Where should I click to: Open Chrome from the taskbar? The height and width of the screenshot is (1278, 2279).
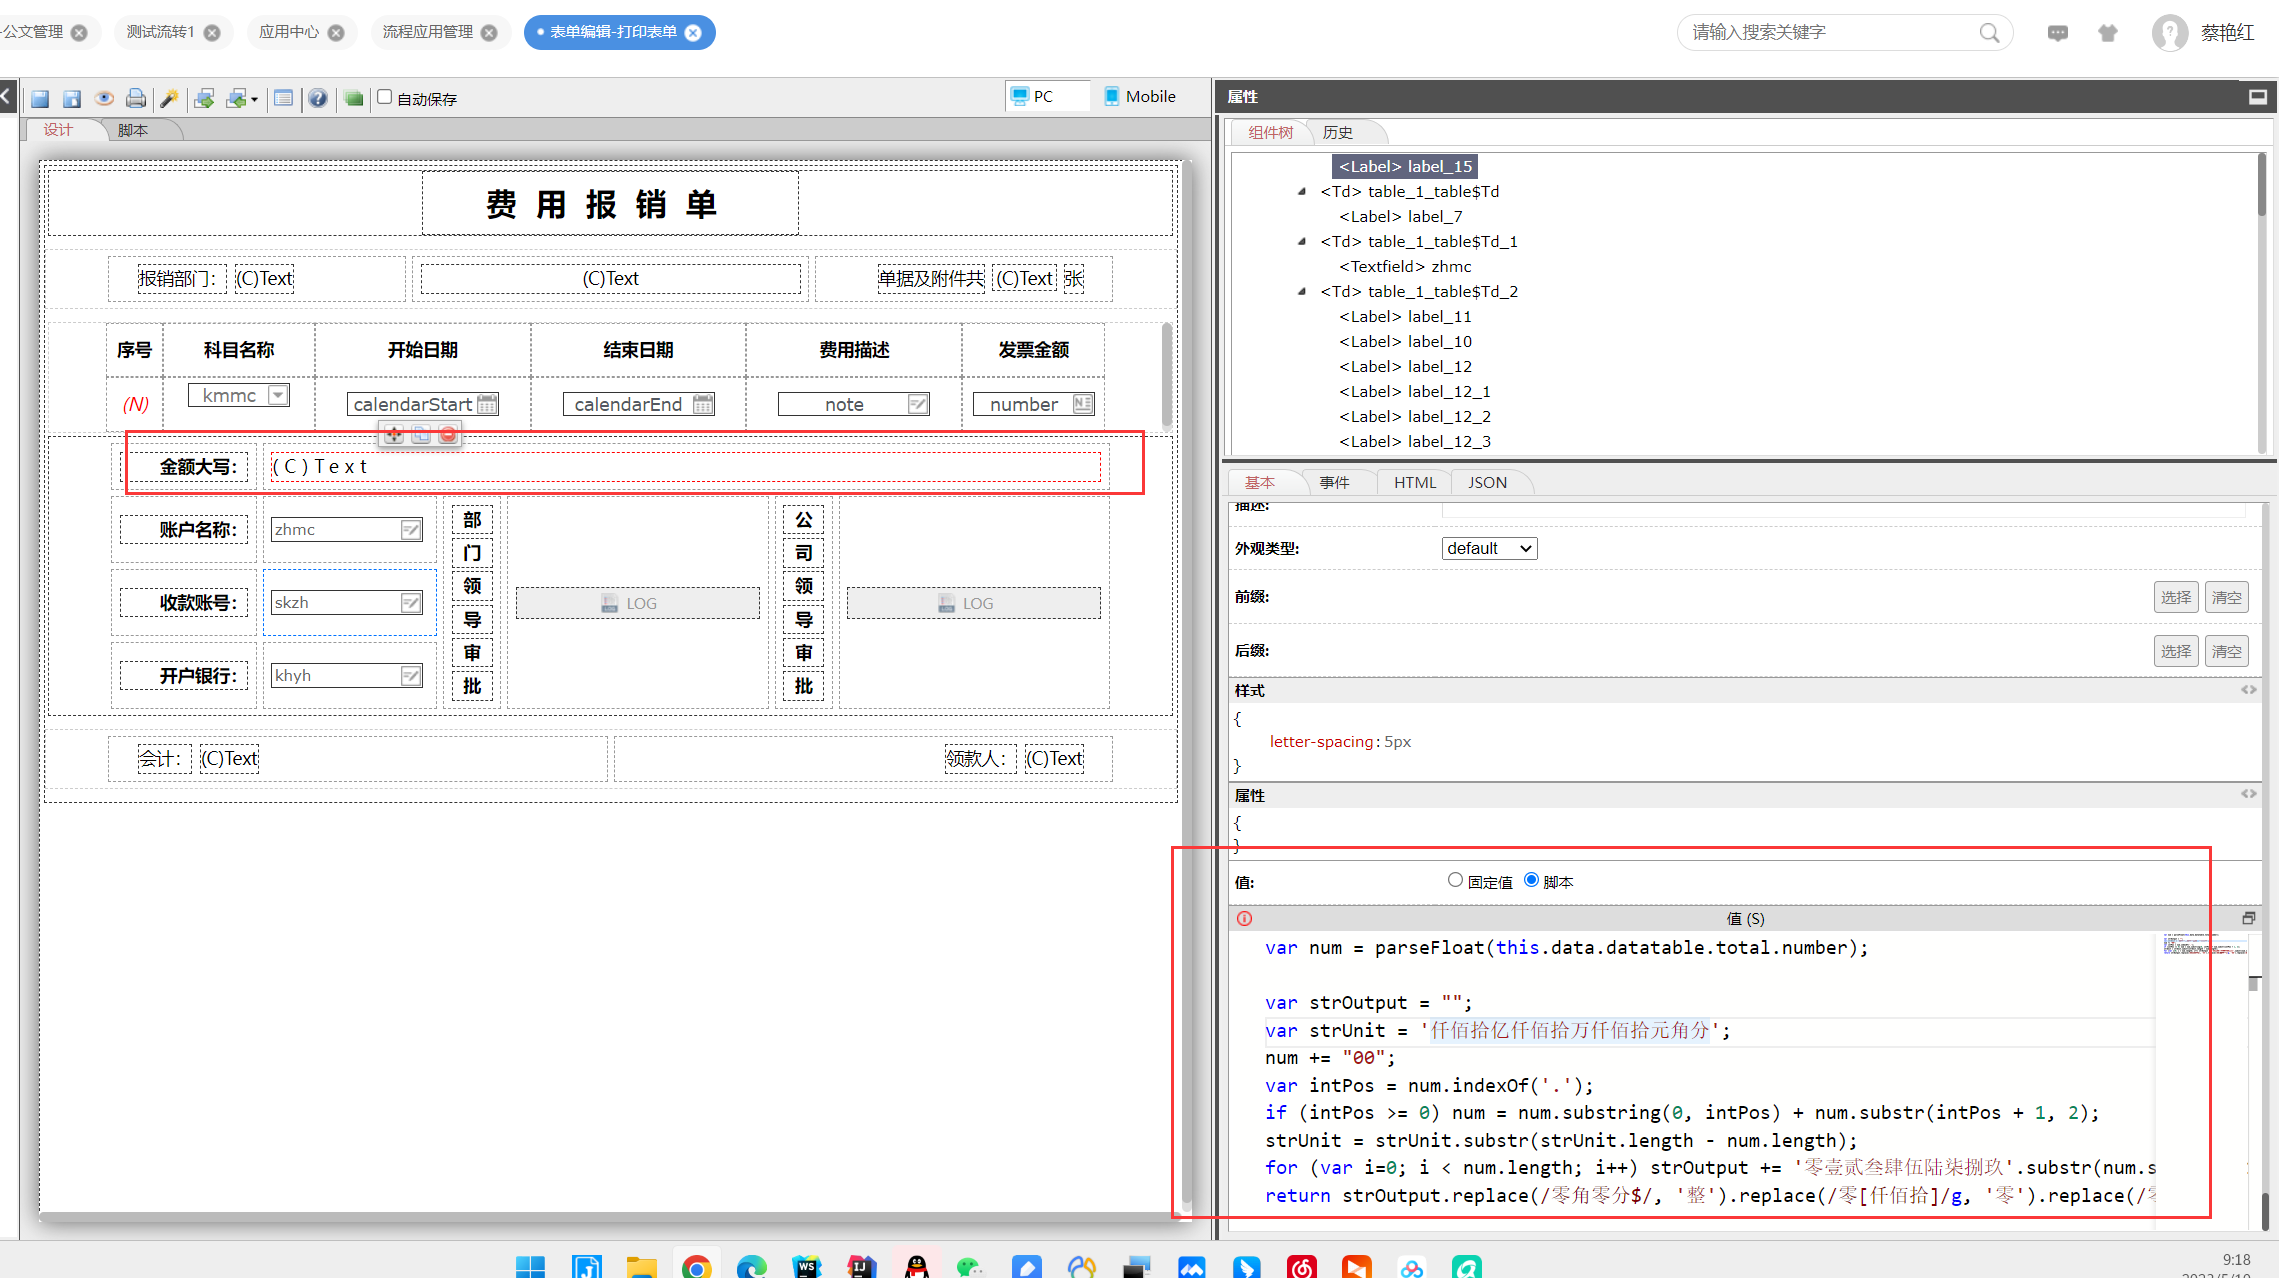[x=696, y=1267]
